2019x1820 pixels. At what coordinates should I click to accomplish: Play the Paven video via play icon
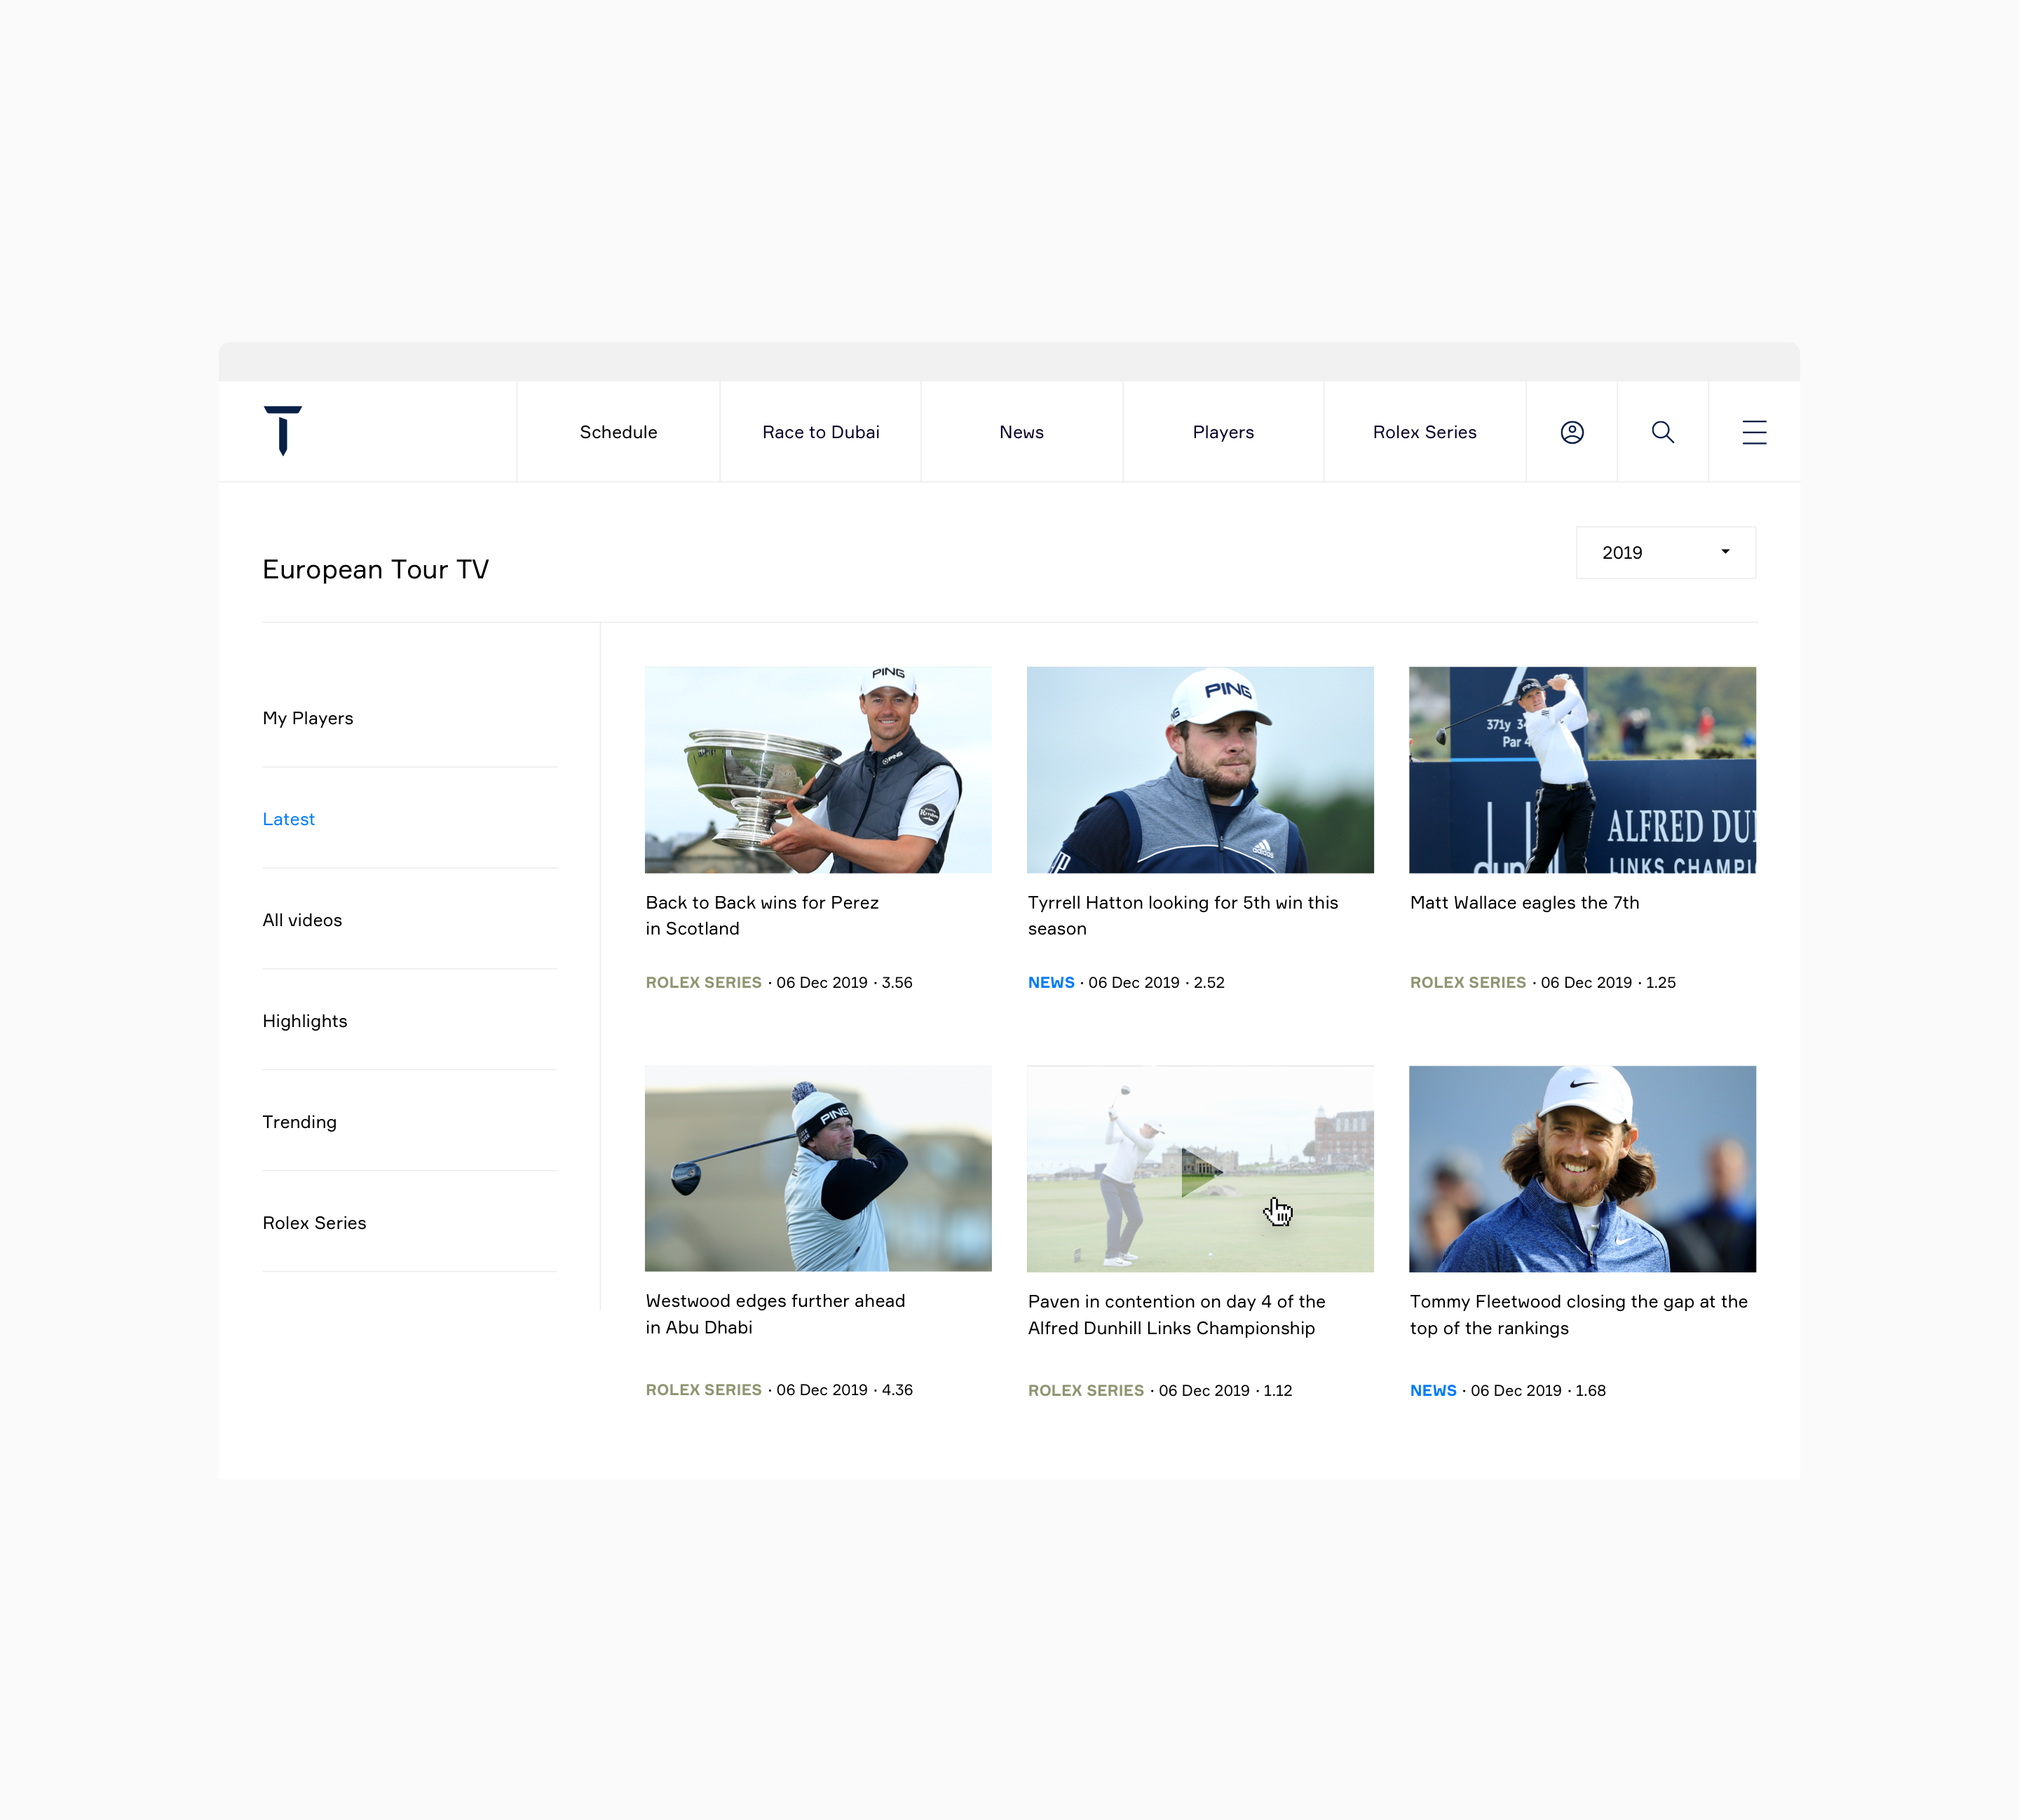tap(1199, 1171)
